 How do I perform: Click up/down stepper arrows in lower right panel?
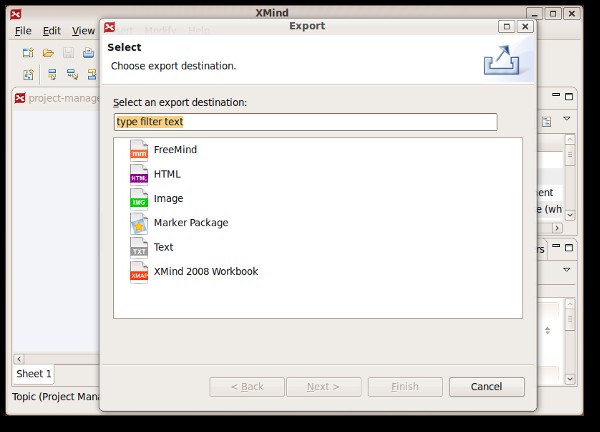coord(548,331)
